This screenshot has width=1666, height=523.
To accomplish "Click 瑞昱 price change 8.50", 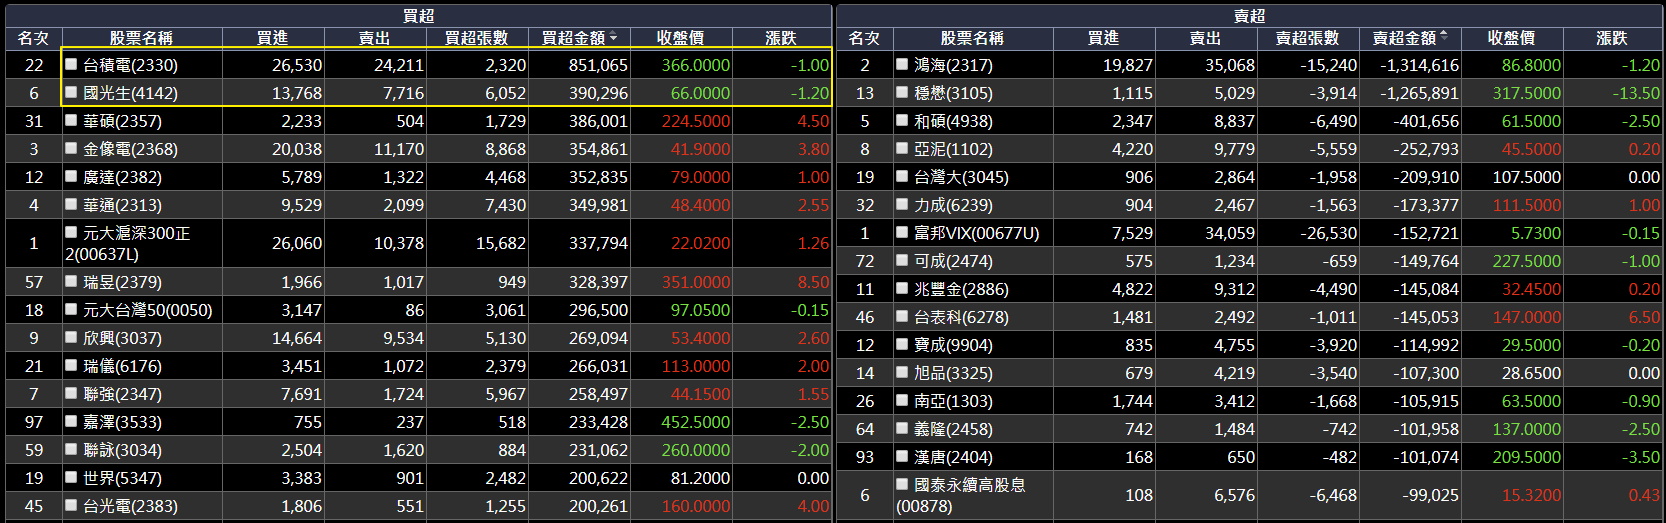I will pyautogui.click(x=813, y=282).
